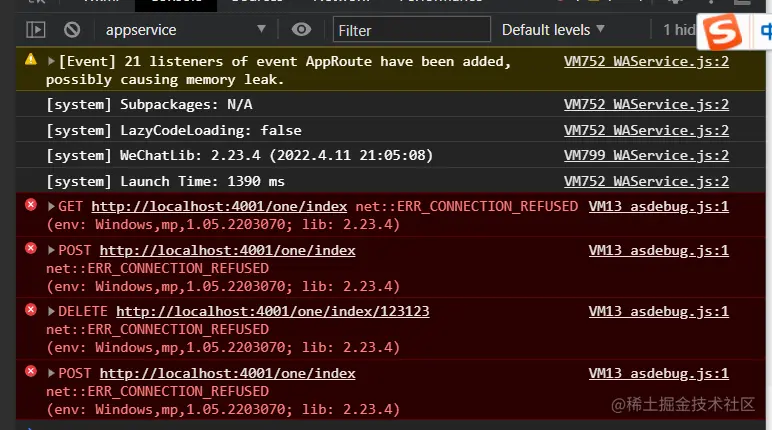The height and width of the screenshot is (430, 772).
Task: Expand the DELETE request error entry
Action: point(51,311)
